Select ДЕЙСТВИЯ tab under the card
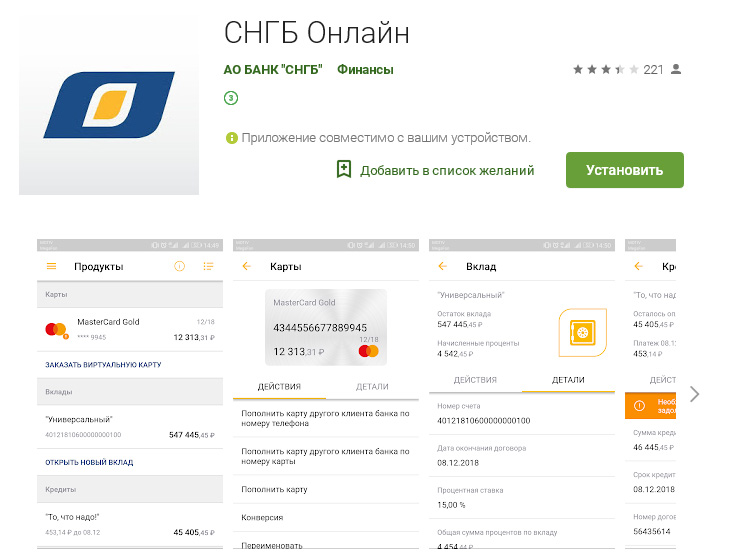 coord(279,386)
